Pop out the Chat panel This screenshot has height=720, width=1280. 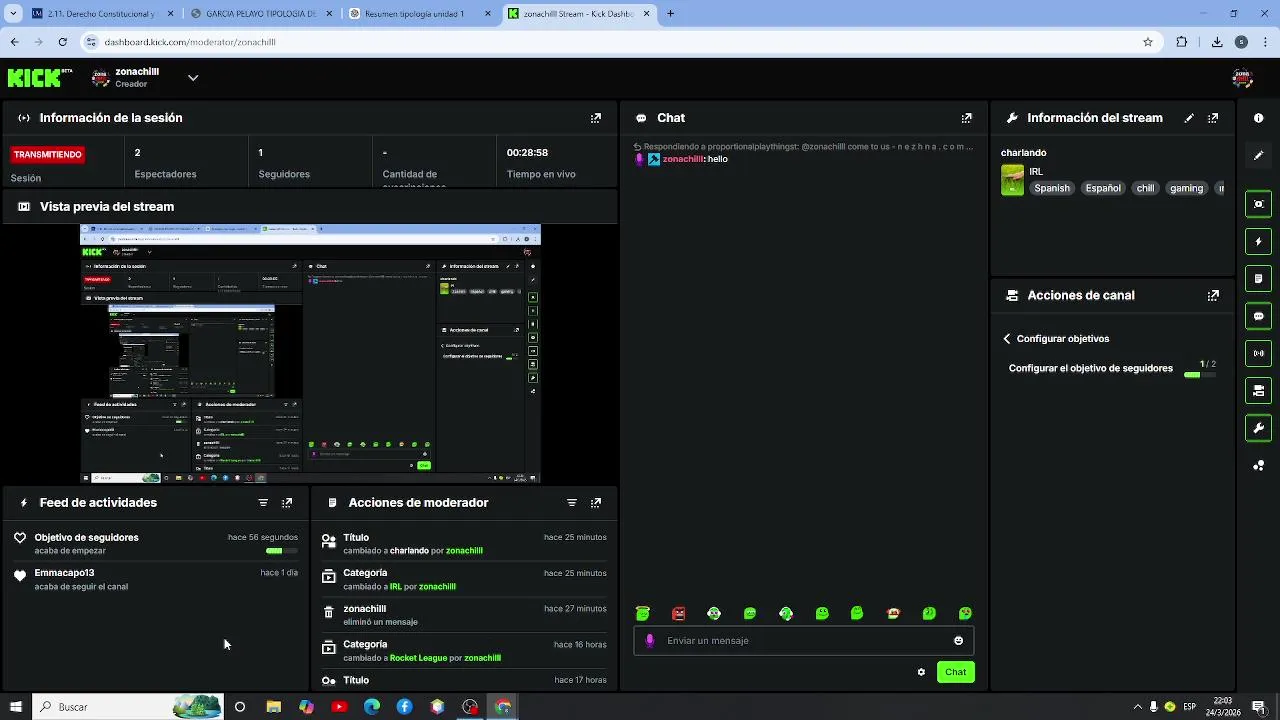tap(966, 118)
